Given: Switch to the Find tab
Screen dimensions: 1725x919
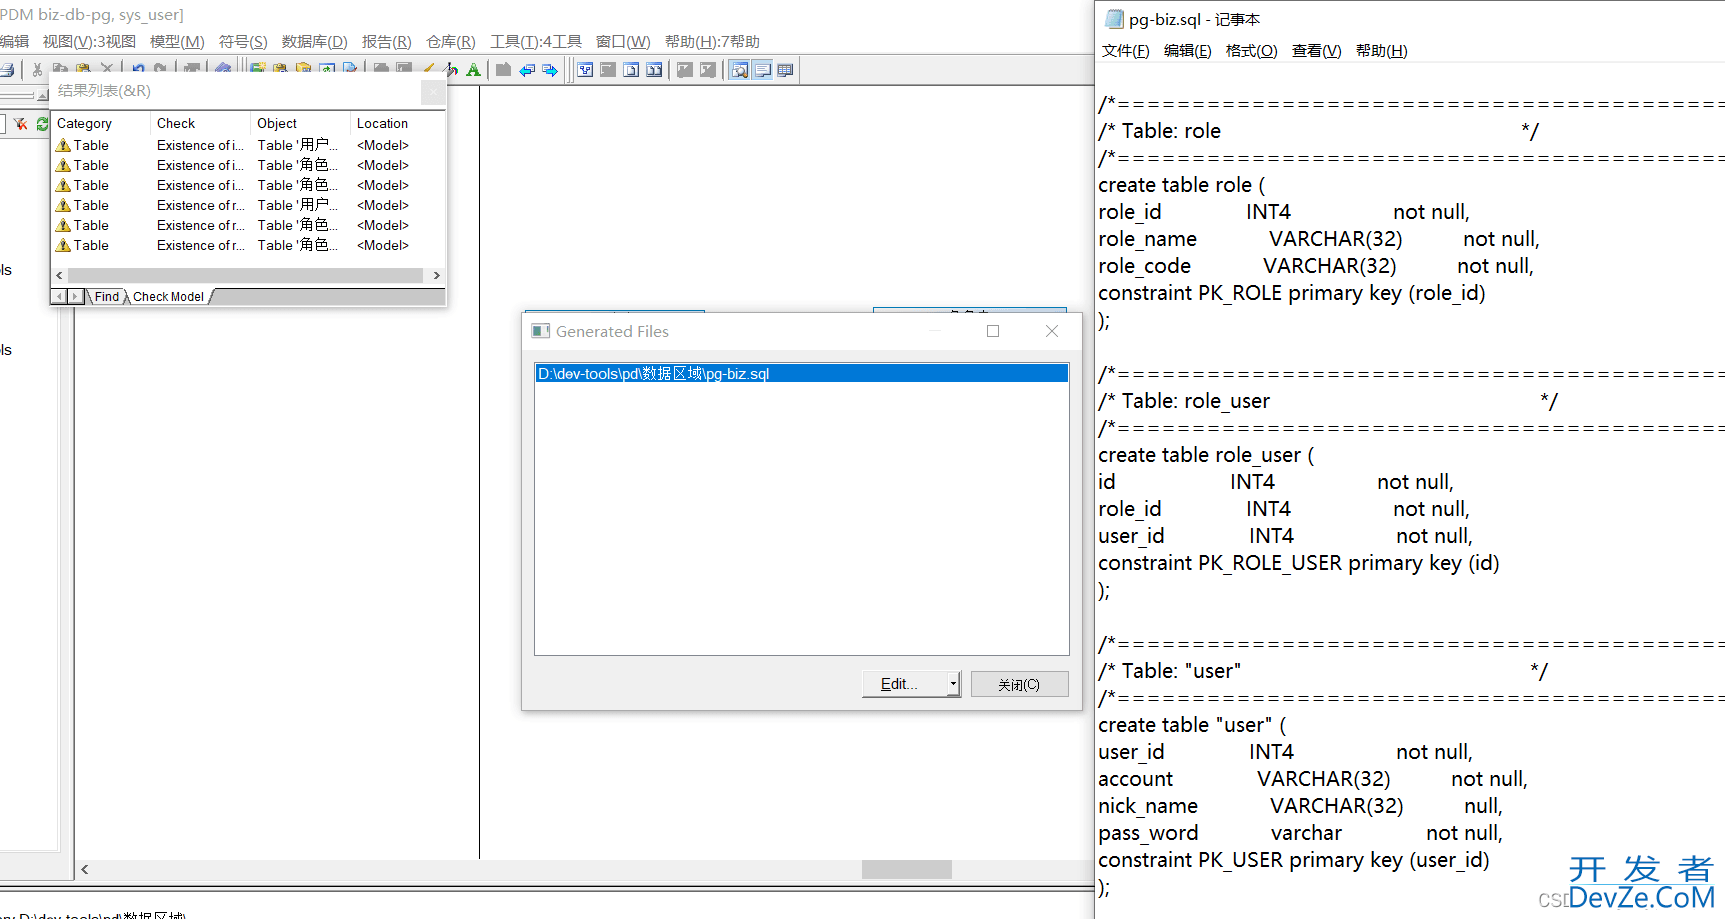Looking at the screenshot, I should (x=107, y=297).
